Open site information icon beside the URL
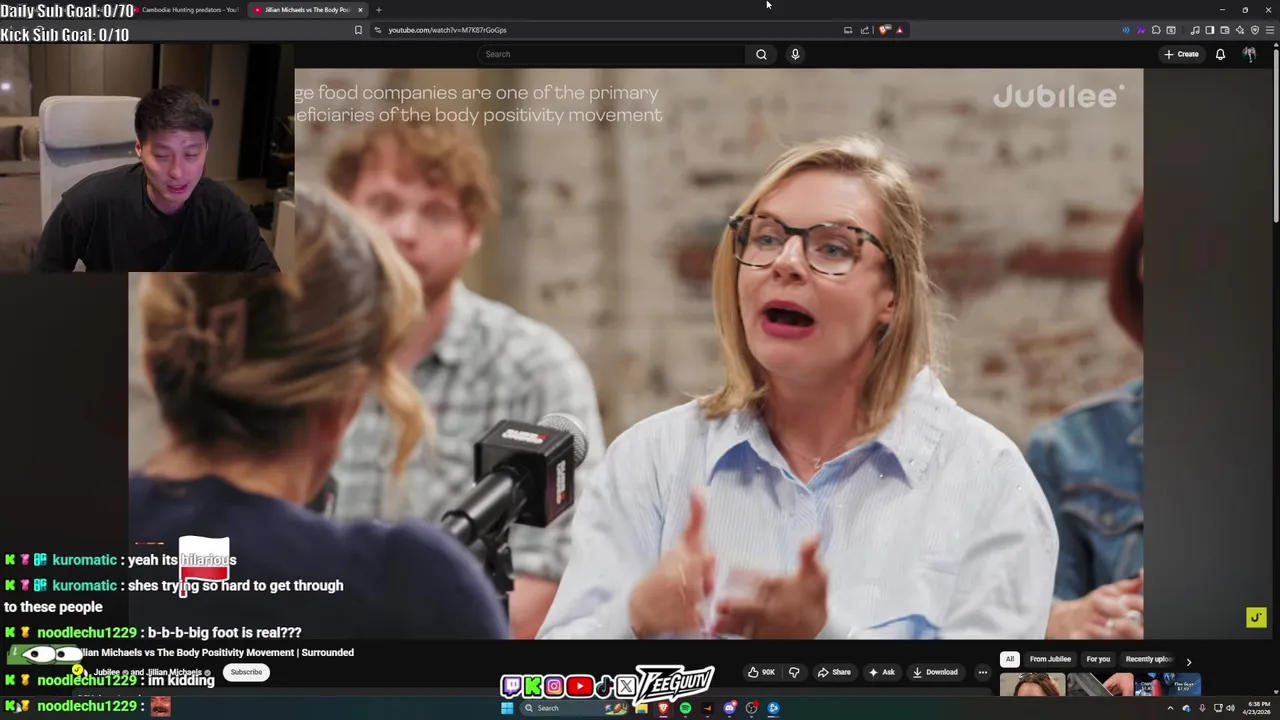Viewport: 1280px width, 720px height. tap(377, 30)
